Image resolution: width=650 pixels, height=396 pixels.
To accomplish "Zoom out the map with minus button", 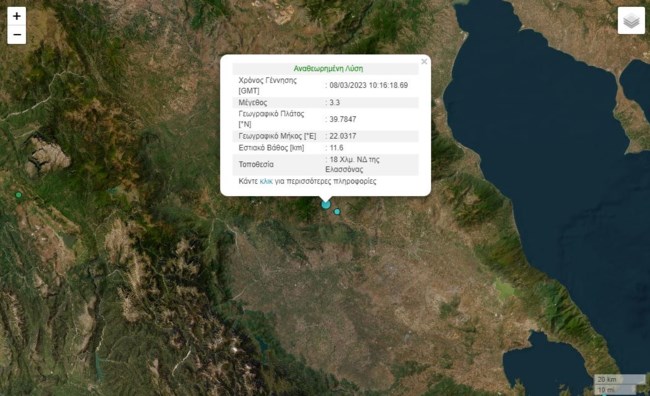I will tap(17, 35).
